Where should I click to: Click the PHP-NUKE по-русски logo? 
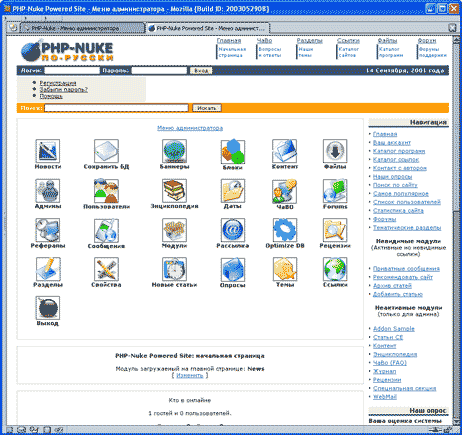point(67,51)
